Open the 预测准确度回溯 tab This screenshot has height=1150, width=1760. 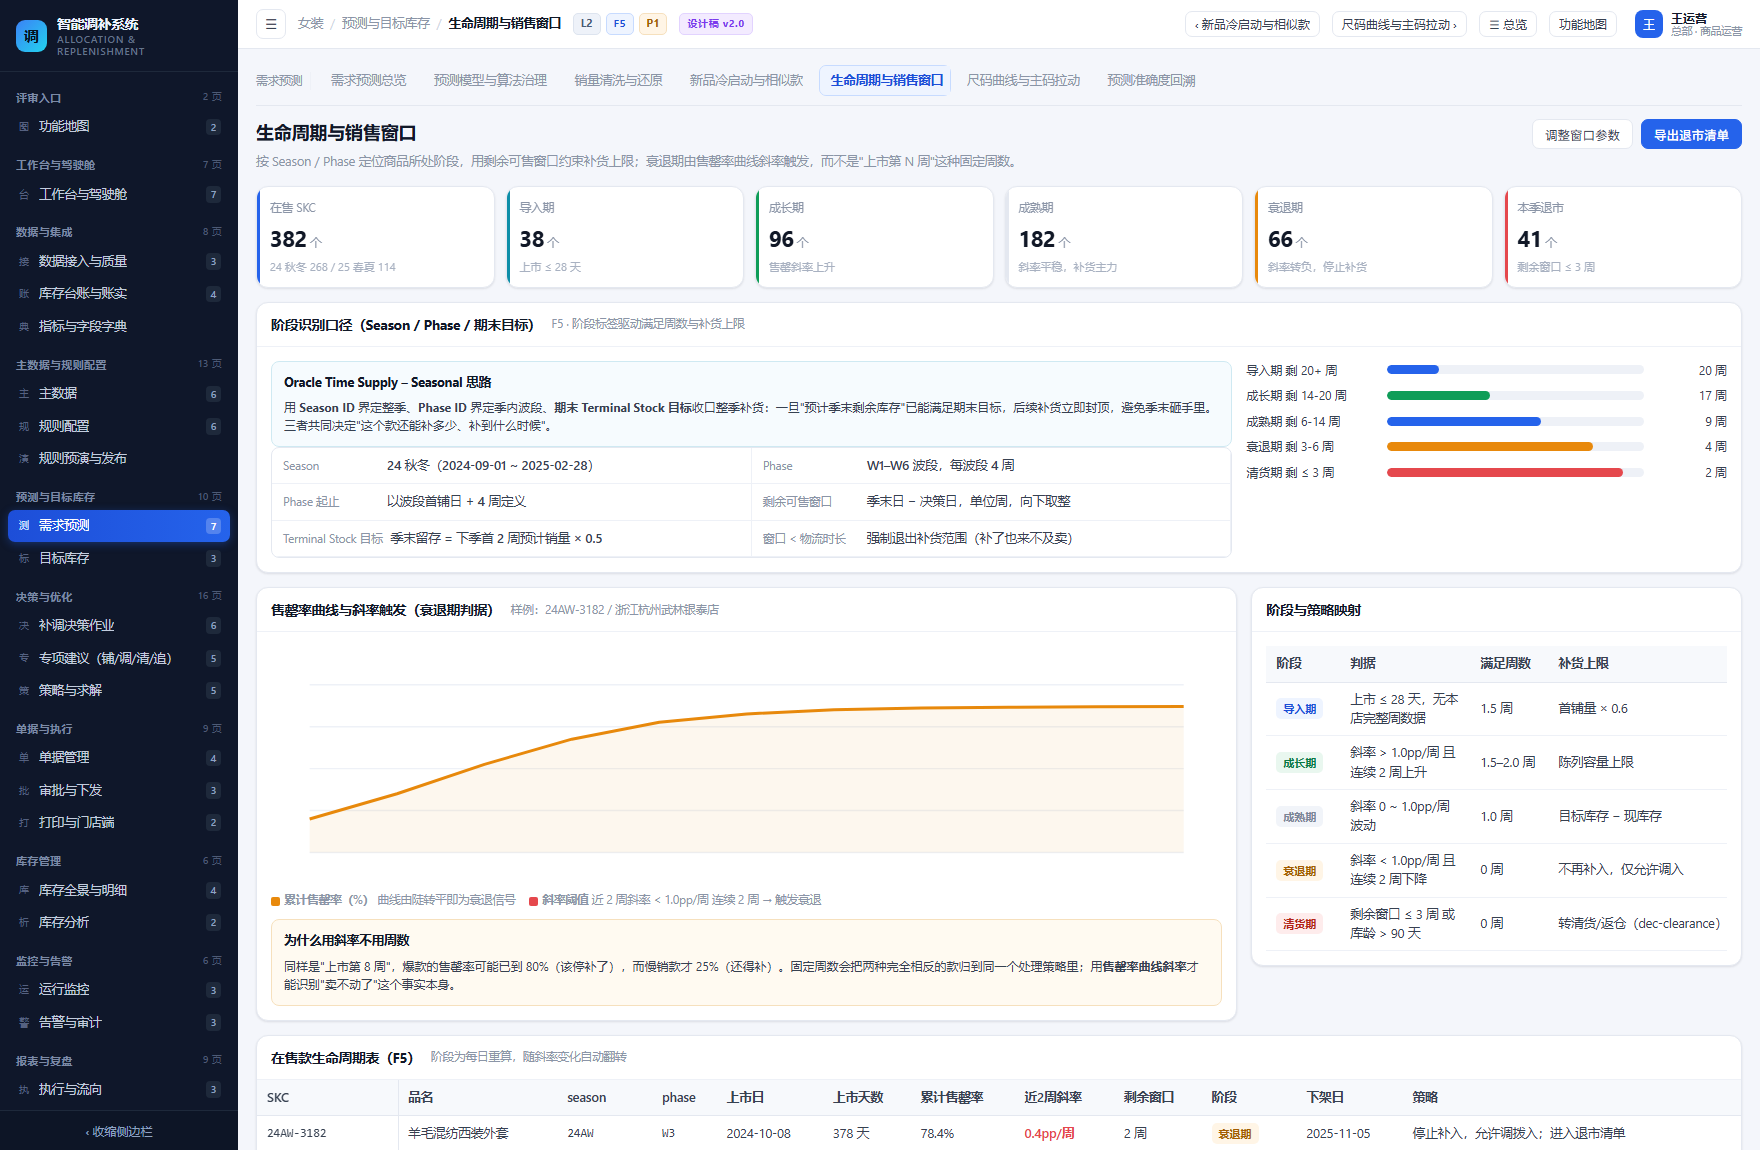(x=1151, y=80)
